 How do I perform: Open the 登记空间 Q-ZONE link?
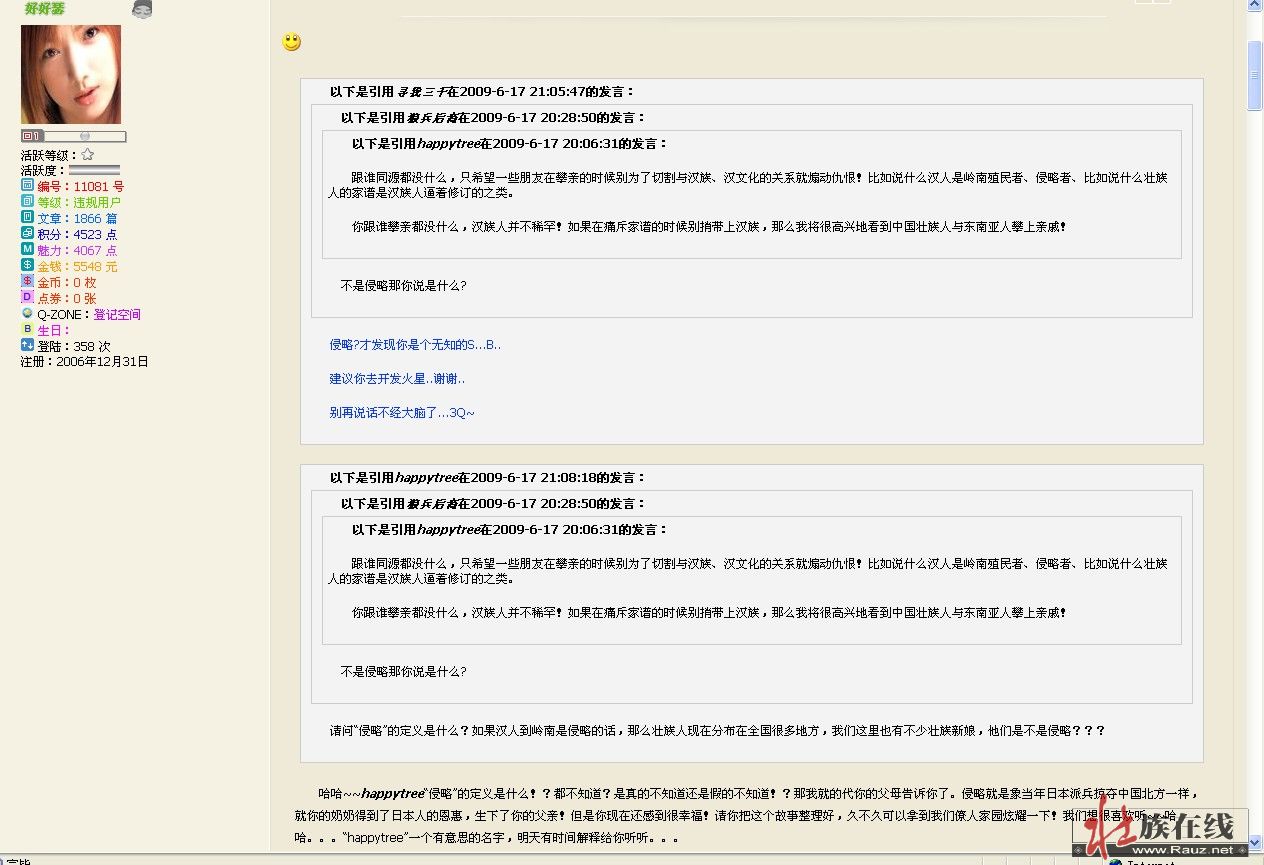tap(117, 314)
